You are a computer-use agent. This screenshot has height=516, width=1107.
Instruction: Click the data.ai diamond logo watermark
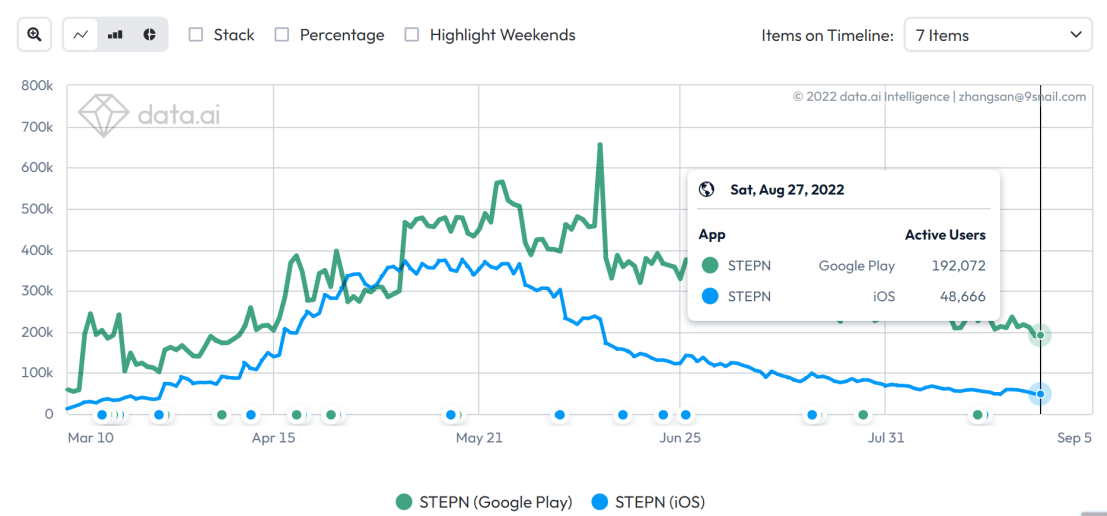[104, 115]
